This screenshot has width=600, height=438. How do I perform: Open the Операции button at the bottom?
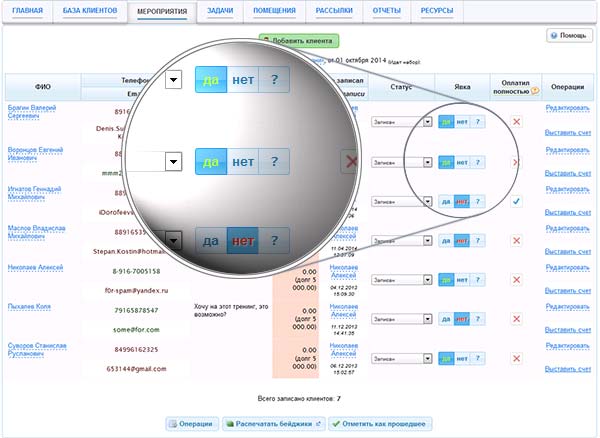pyautogui.click(x=191, y=424)
